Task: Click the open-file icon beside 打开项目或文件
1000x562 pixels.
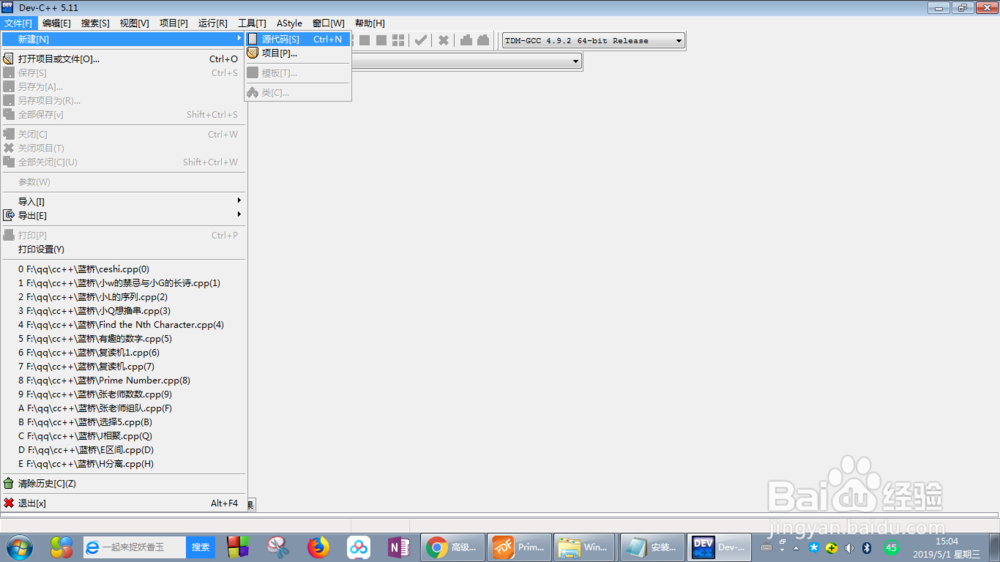Action: coord(8,59)
